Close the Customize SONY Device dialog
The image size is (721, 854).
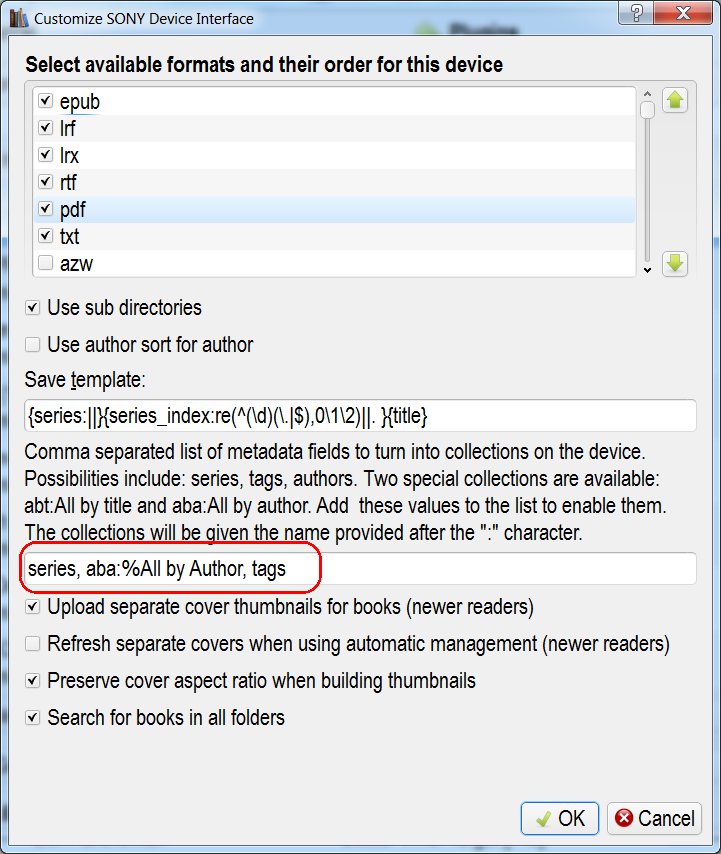point(683,12)
